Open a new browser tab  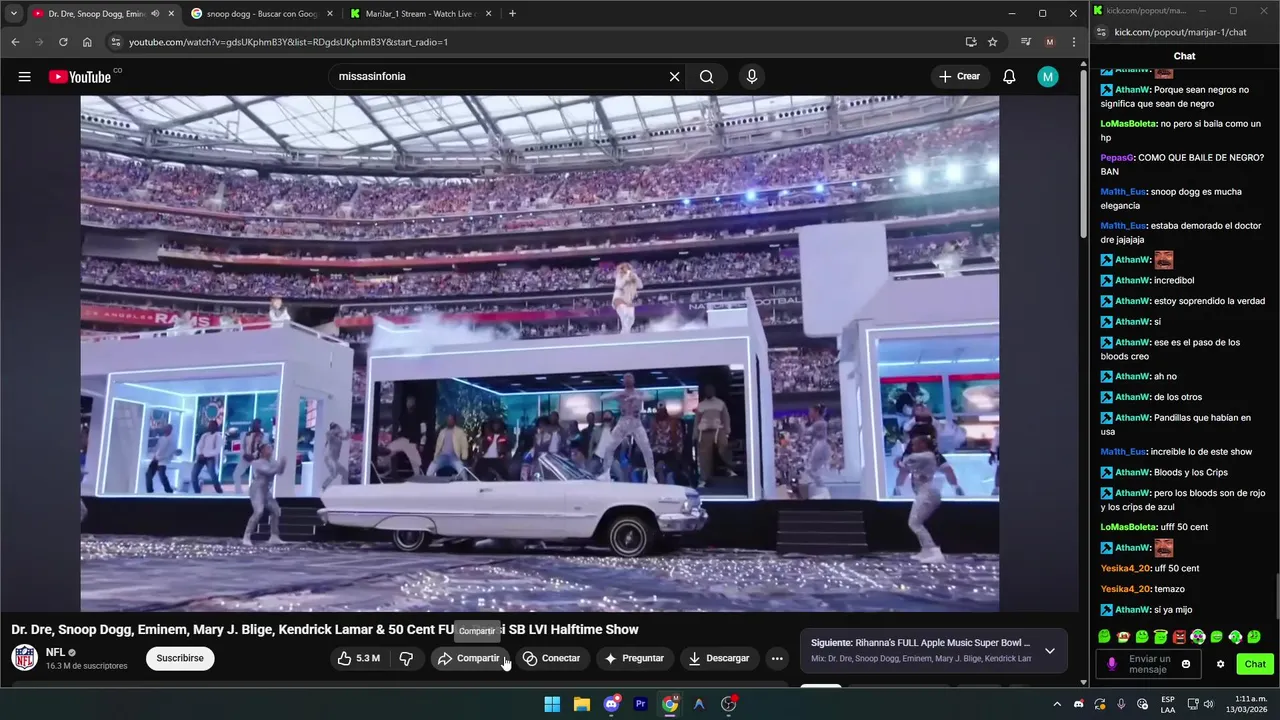[x=513, y=14]
